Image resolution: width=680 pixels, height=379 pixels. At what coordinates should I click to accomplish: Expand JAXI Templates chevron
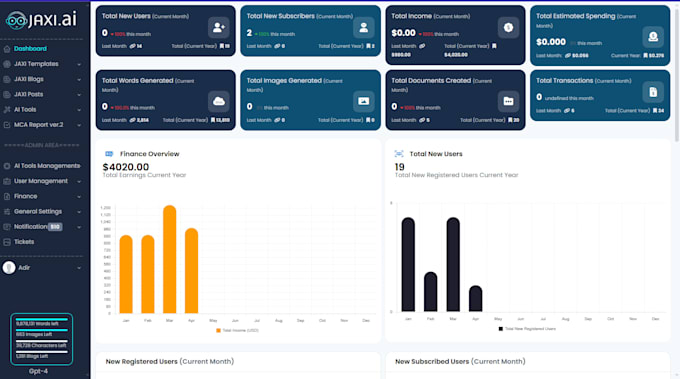coord(79,64)
